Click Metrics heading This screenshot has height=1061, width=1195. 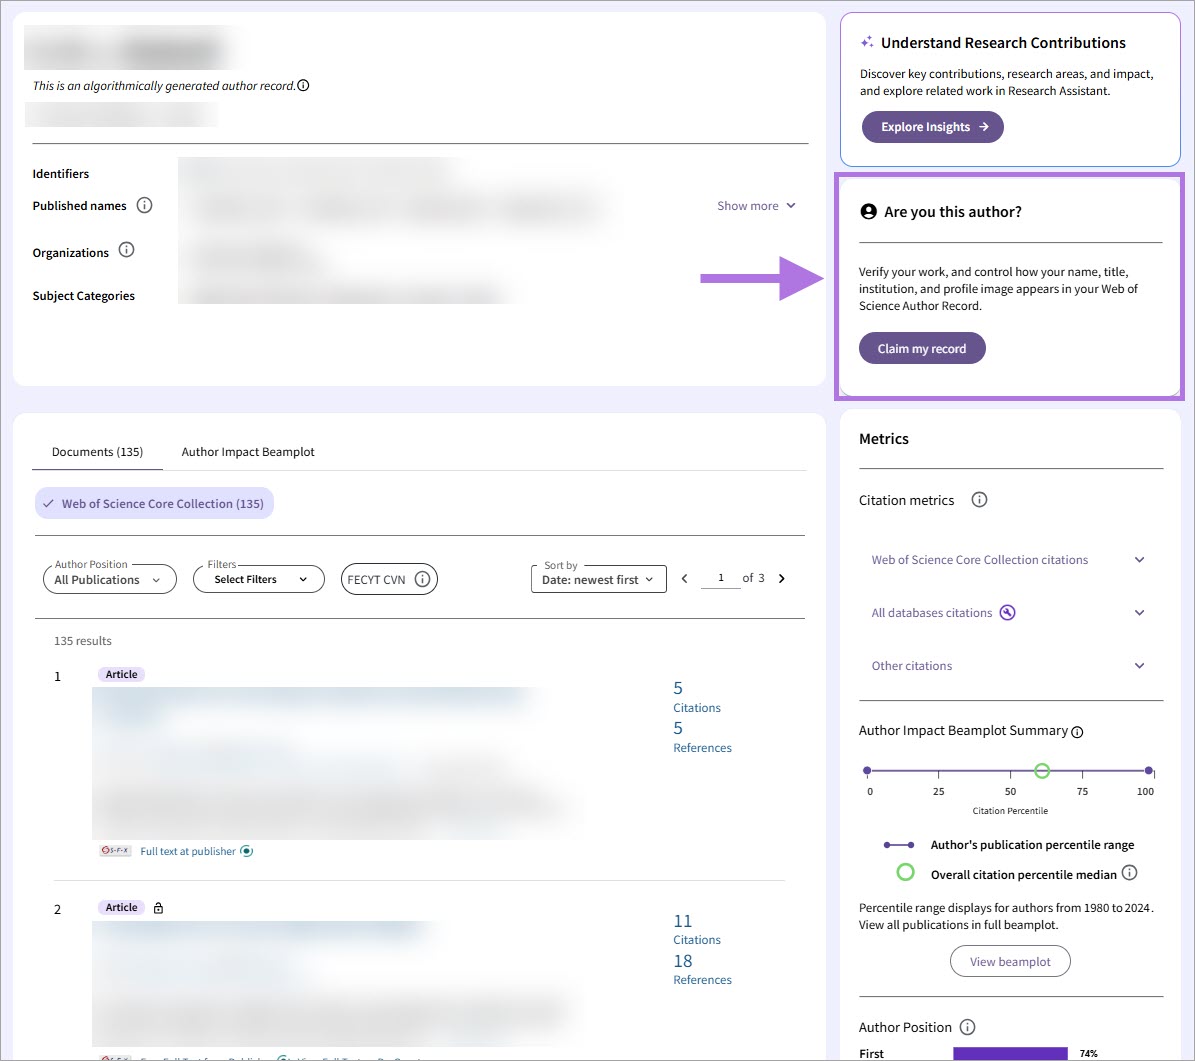click(x=883, y=439)
